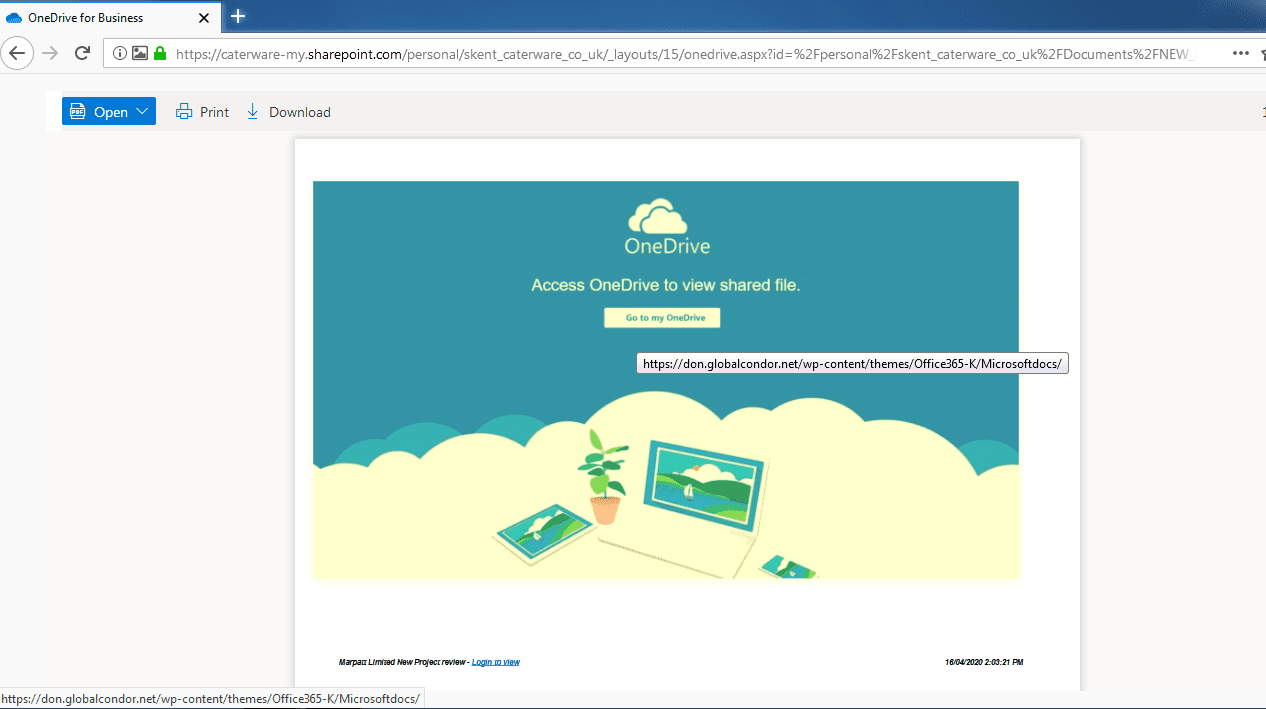This screenshot has height=709, width=1266.
Task: Expand the Open dropdown chevron
Action: [143, 111]
